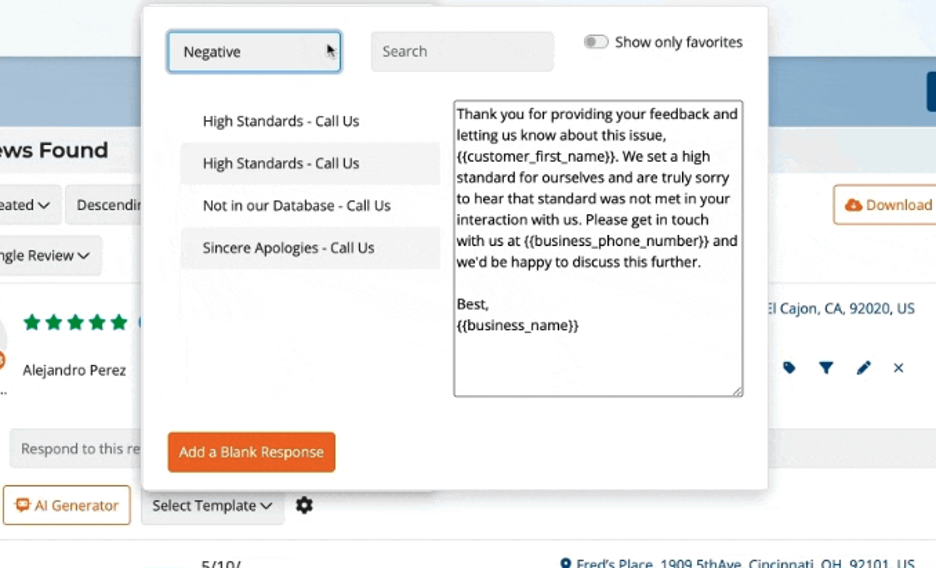The image size is (936, 568).
Task: Click the tag icon on the review
Action: tap(789, 368)
